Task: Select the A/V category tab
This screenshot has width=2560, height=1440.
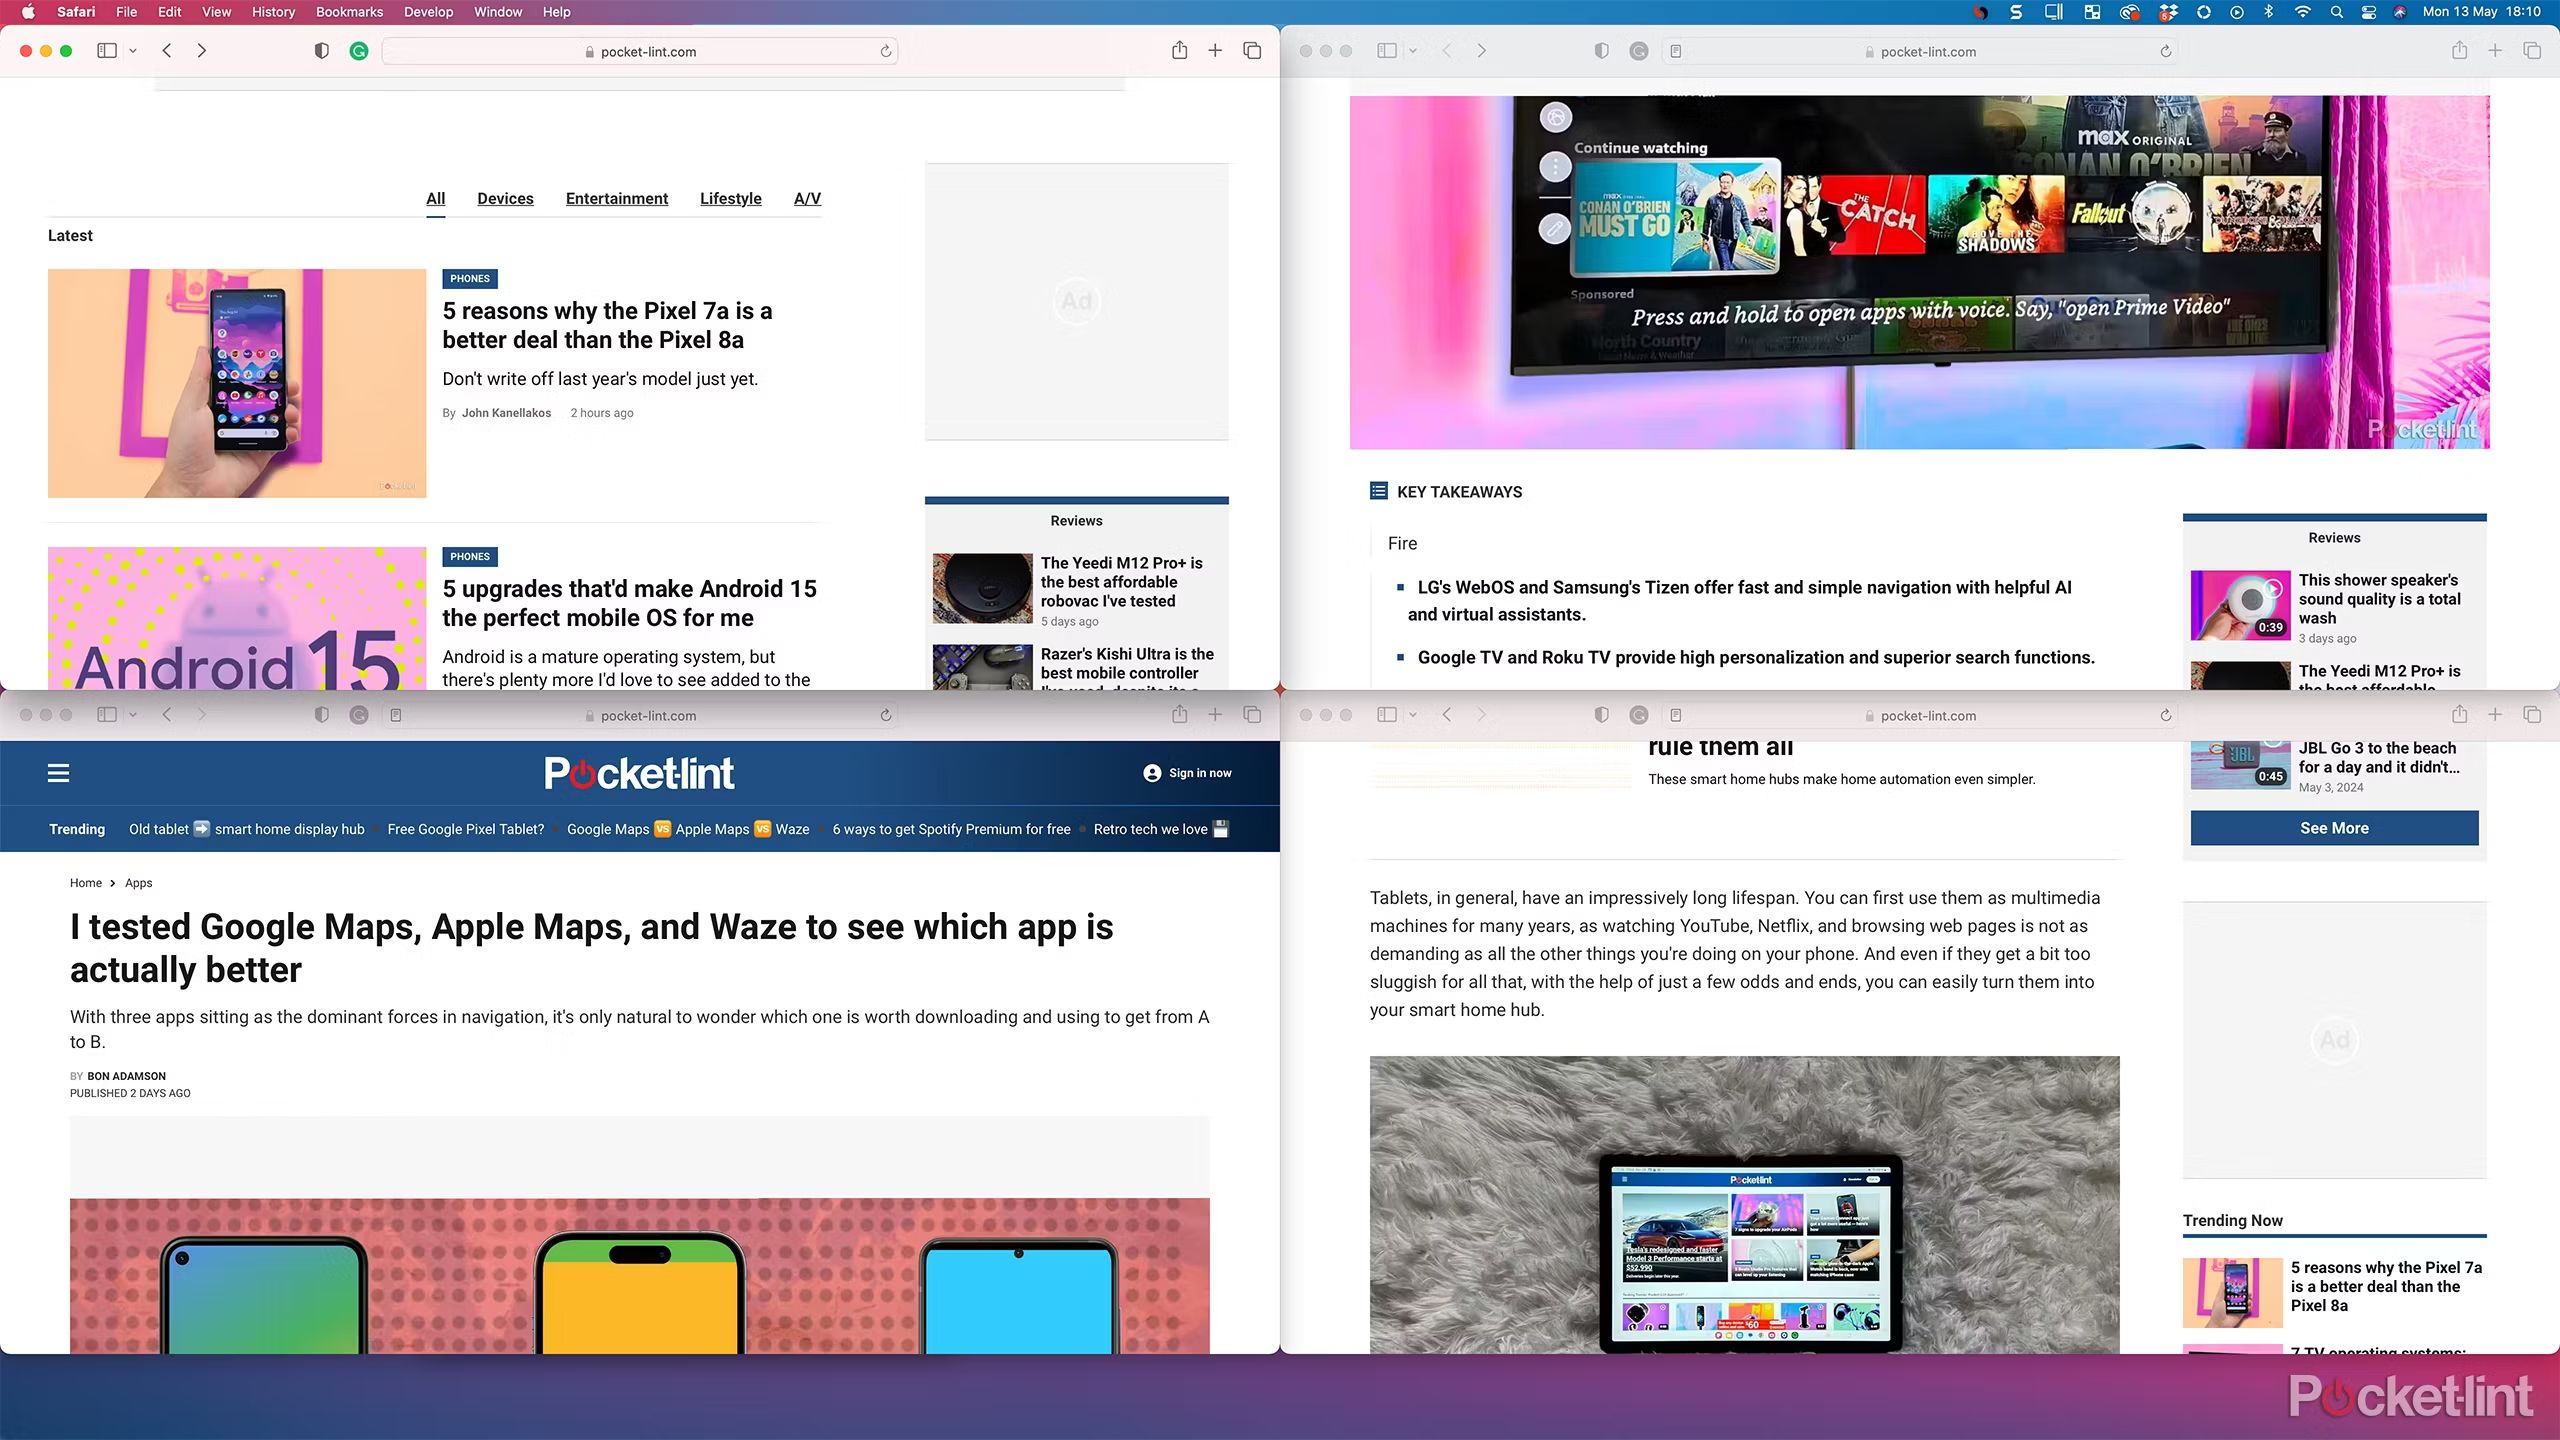Action: 807,198
